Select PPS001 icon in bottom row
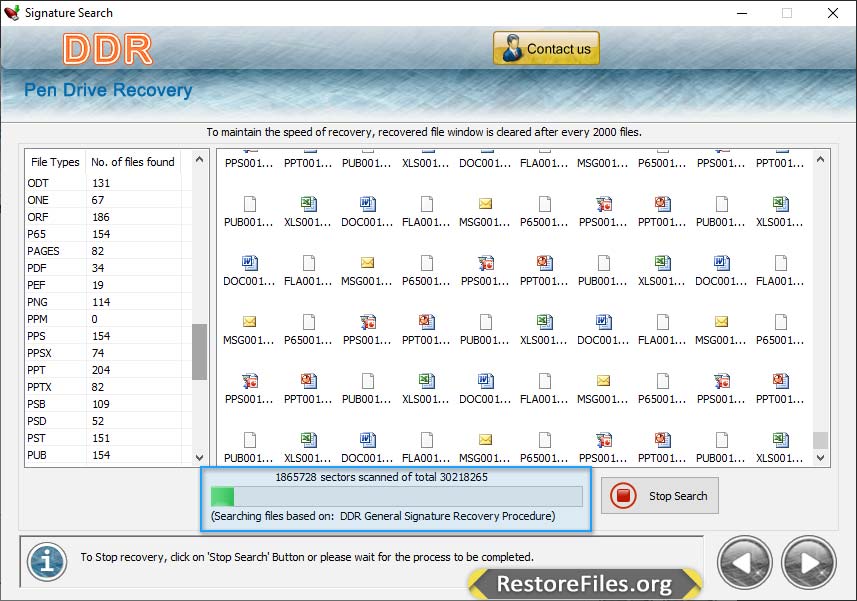This screenshot has height=601, width=857. (x=603, y=440)
